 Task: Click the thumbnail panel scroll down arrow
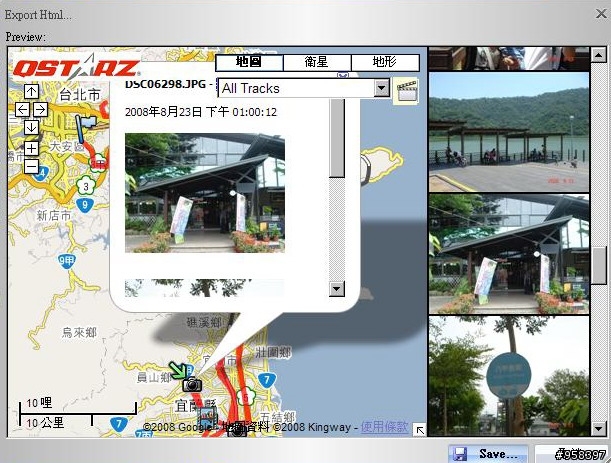click(598, 428)
